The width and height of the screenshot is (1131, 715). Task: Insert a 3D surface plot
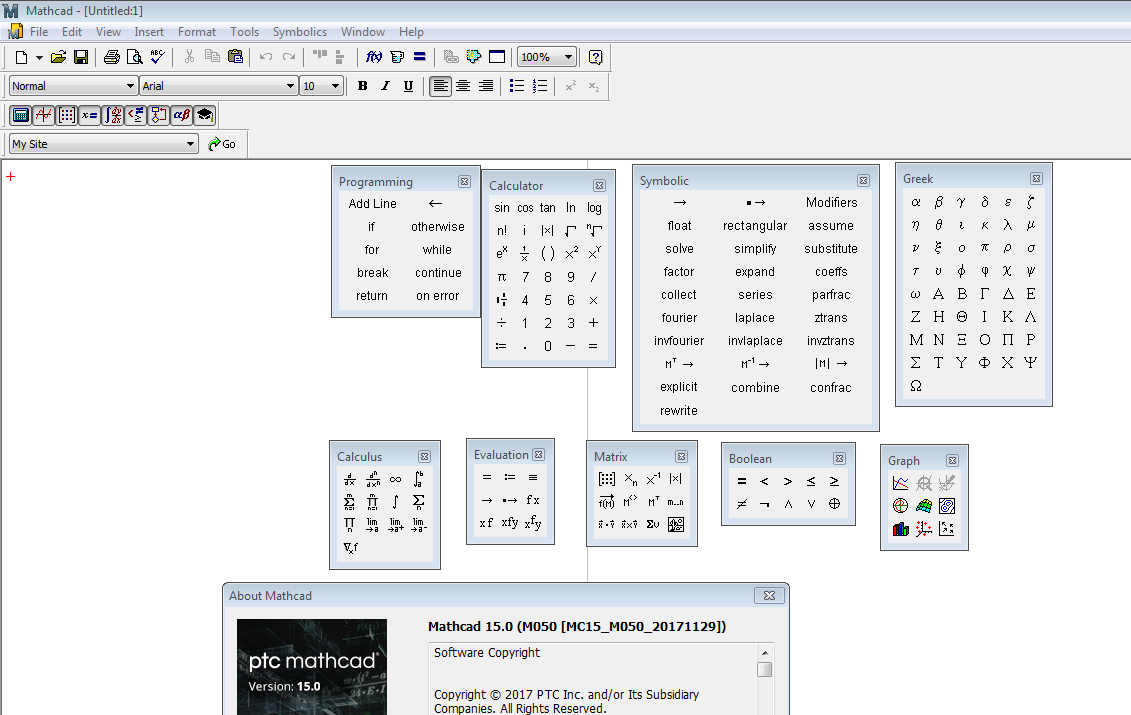pos(923,505)
